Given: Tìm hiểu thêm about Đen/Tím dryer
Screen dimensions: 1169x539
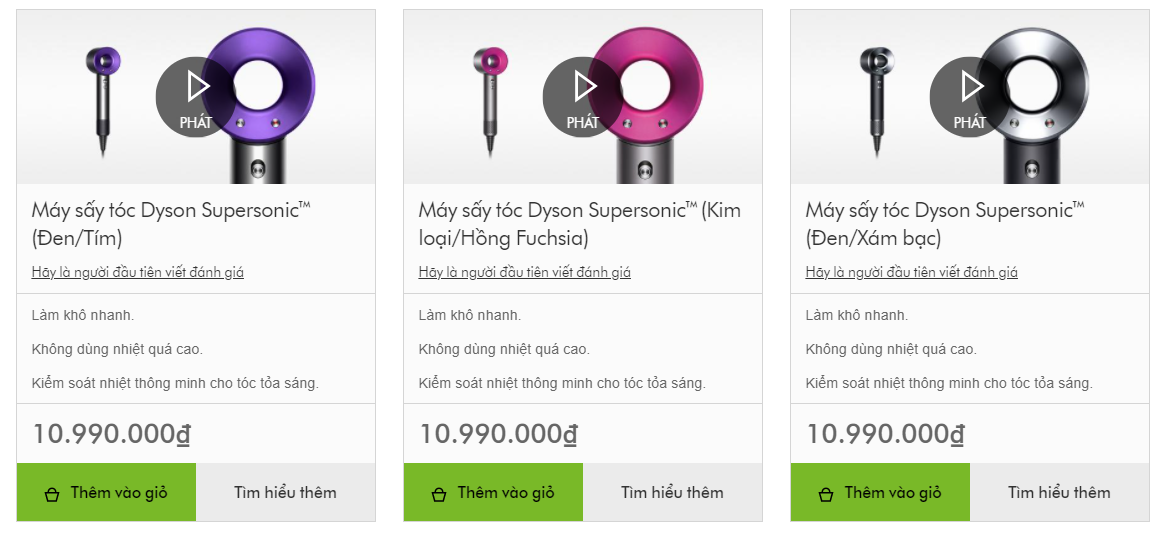Looking at the screenshot, I should coord(285,492).
